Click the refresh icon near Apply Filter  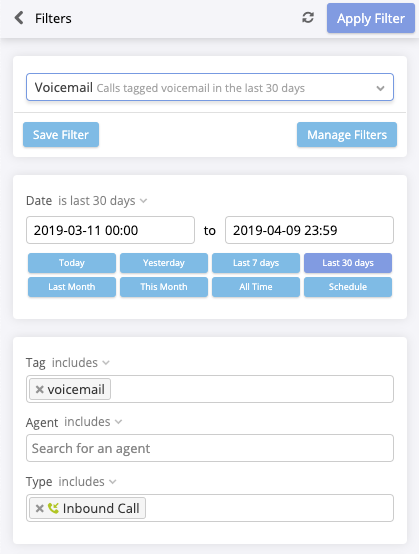pos(308,18)
